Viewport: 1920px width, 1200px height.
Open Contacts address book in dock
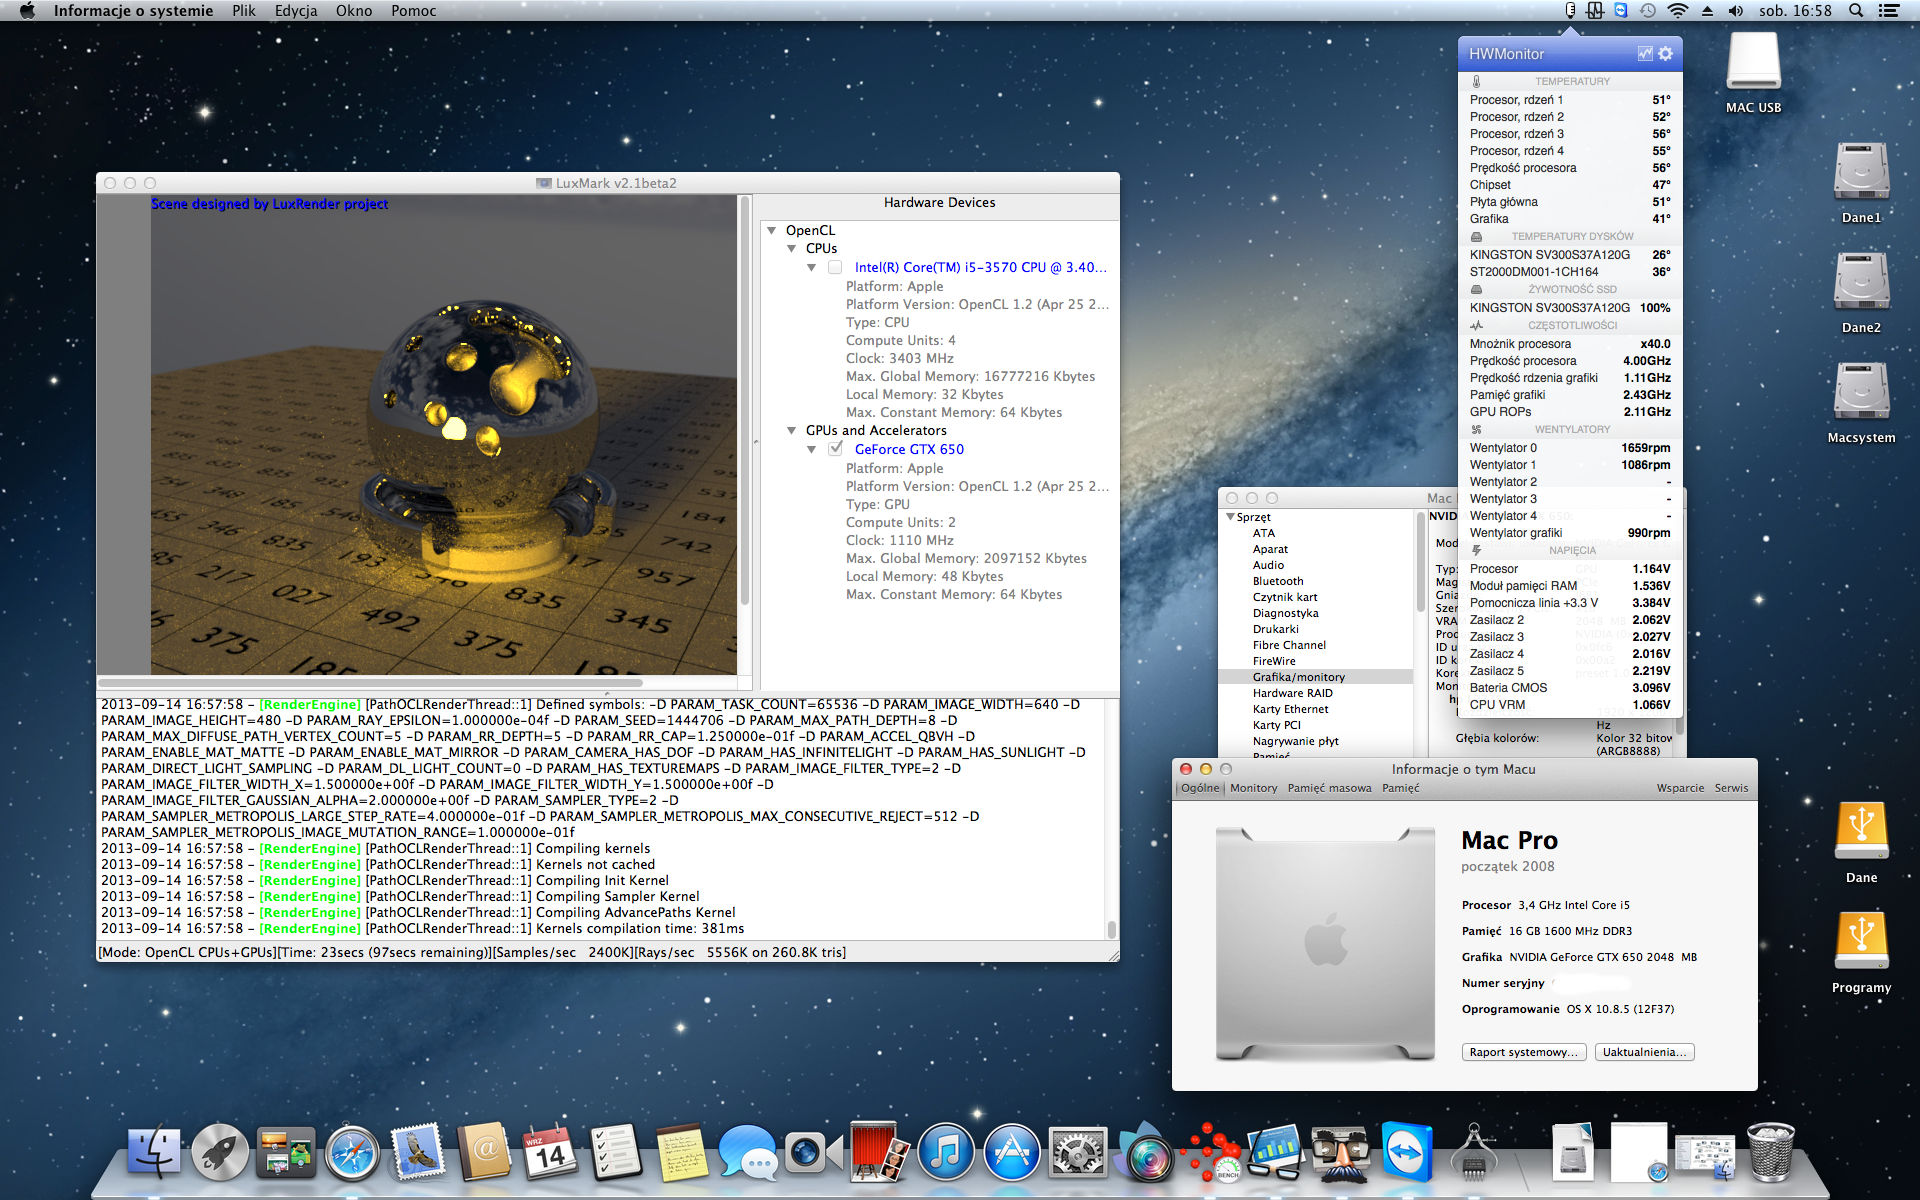point(484,1153)
